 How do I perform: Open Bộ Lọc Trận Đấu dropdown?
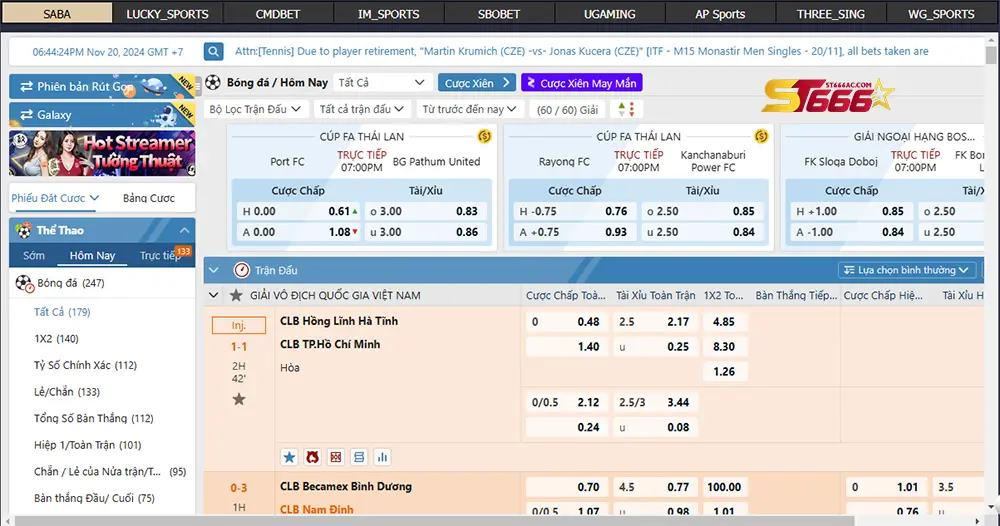pyautogui.click(x=255, y=109)
